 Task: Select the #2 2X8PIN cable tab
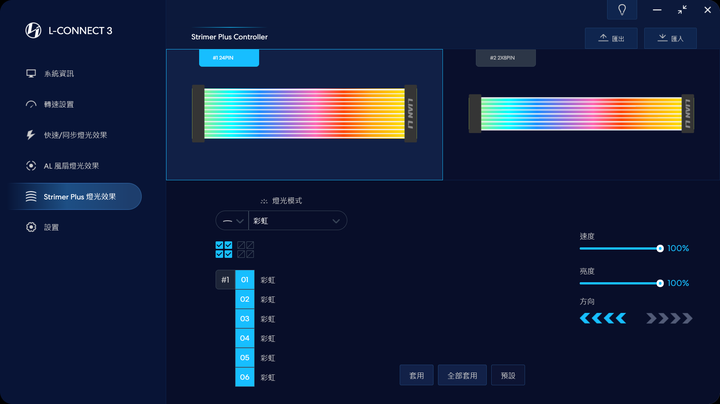coord(506,58)
